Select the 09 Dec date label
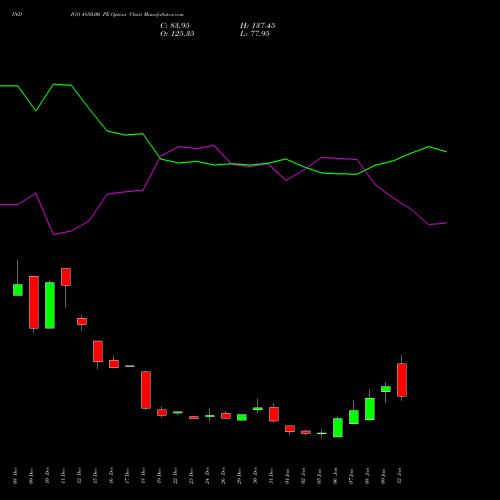The height and width of the screenshot is (500, 500). click(x=31, y=476)
